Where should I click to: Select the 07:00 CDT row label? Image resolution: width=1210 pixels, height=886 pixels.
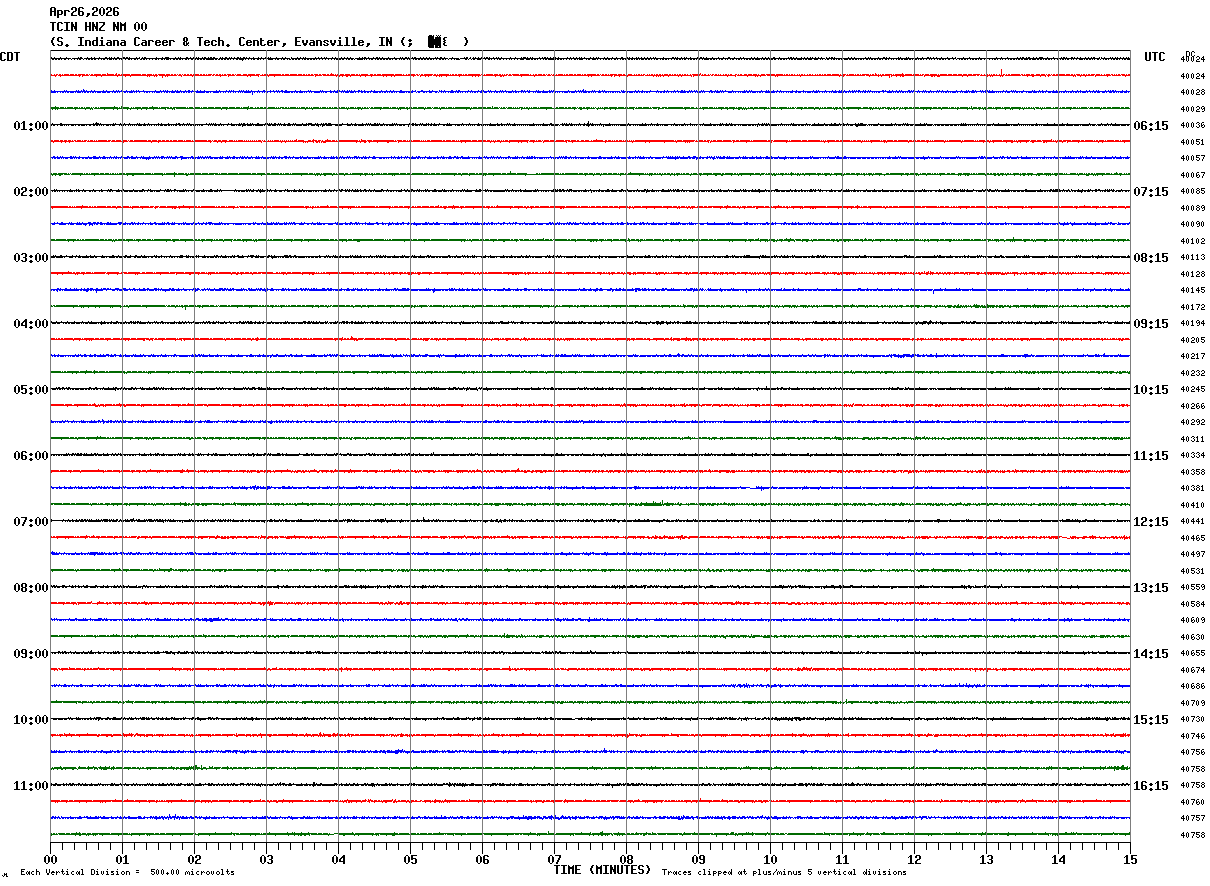(30, 522)
